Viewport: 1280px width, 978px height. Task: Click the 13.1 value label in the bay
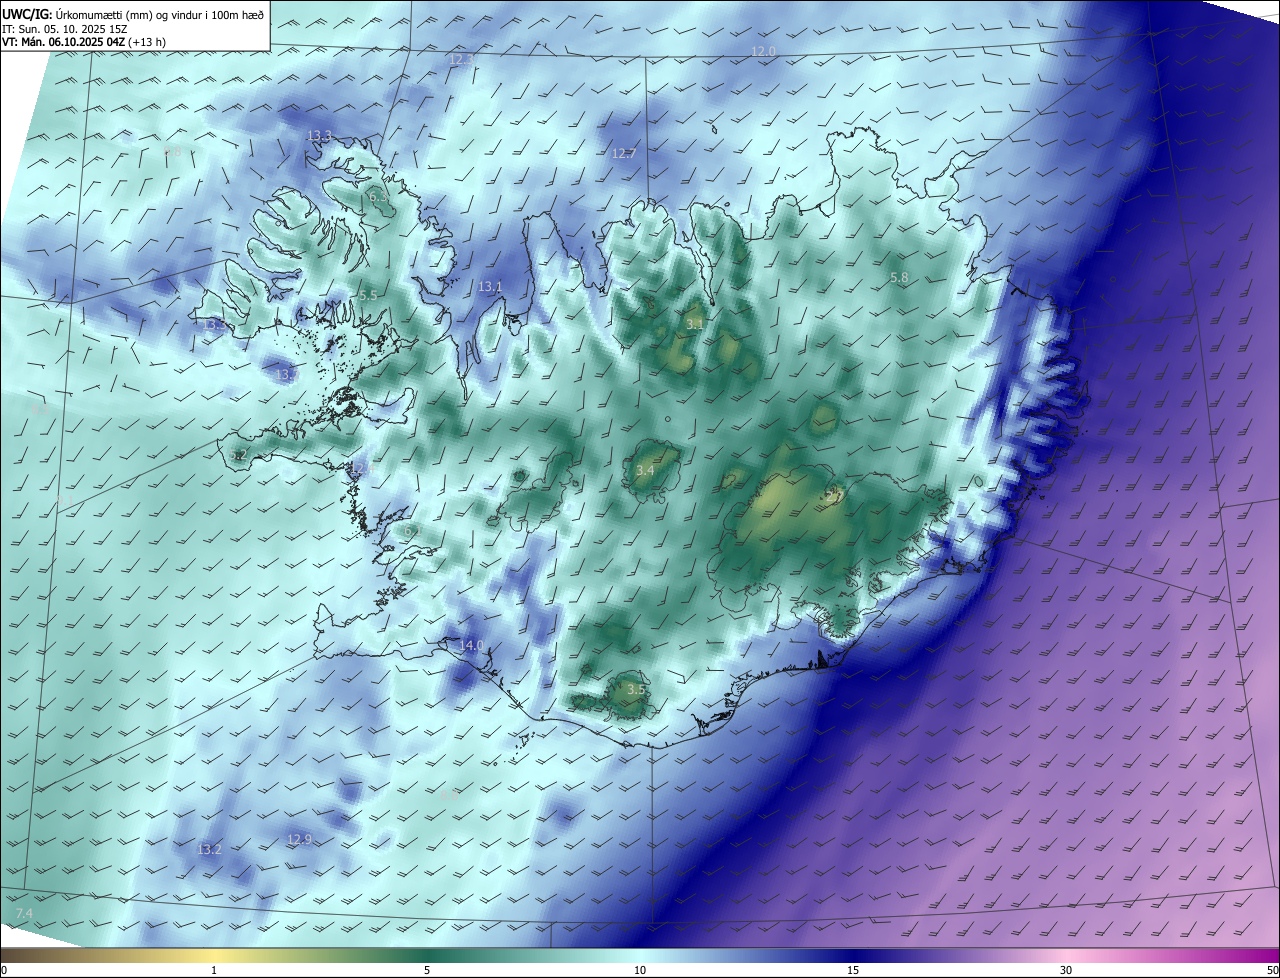pyautogui.click(x=490, y=286)
